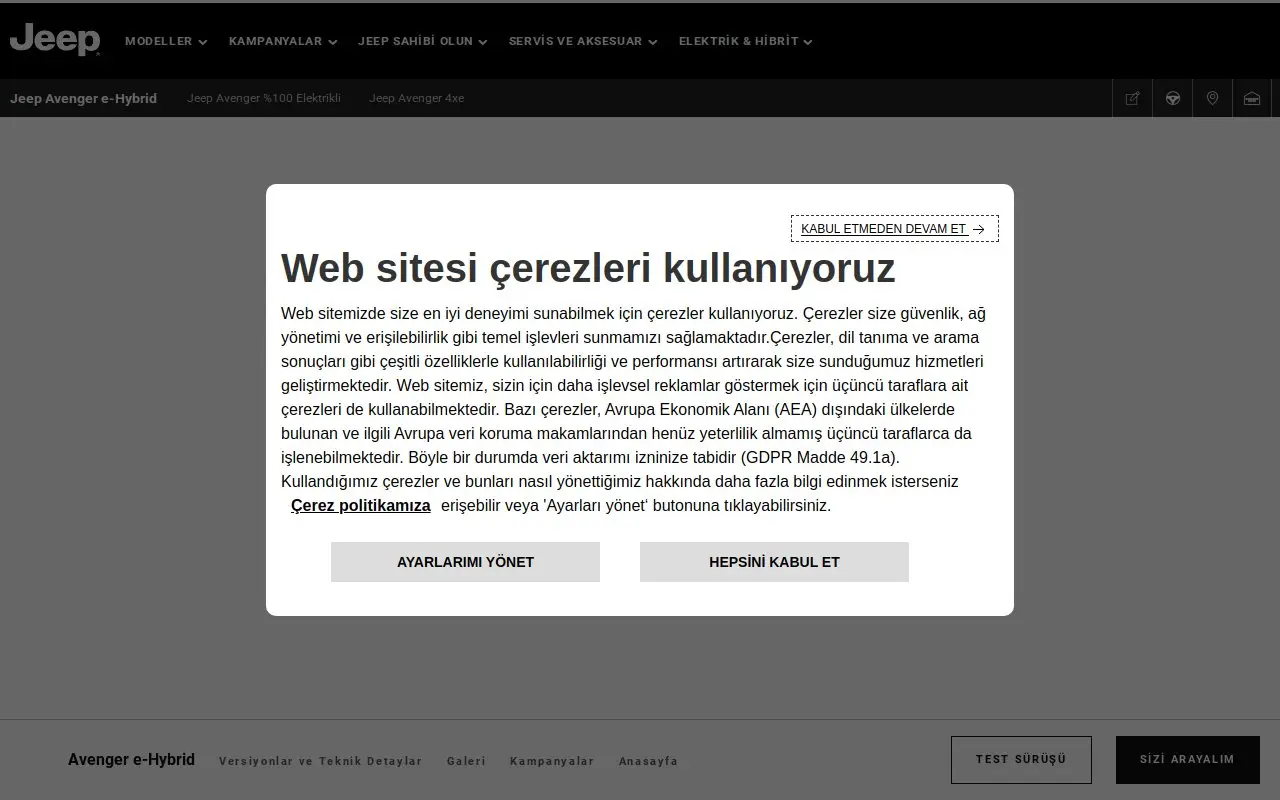This screenshot has height=800, width=1280.
Task: Click the Jeep logo
Action: click(x=55, y=41)
